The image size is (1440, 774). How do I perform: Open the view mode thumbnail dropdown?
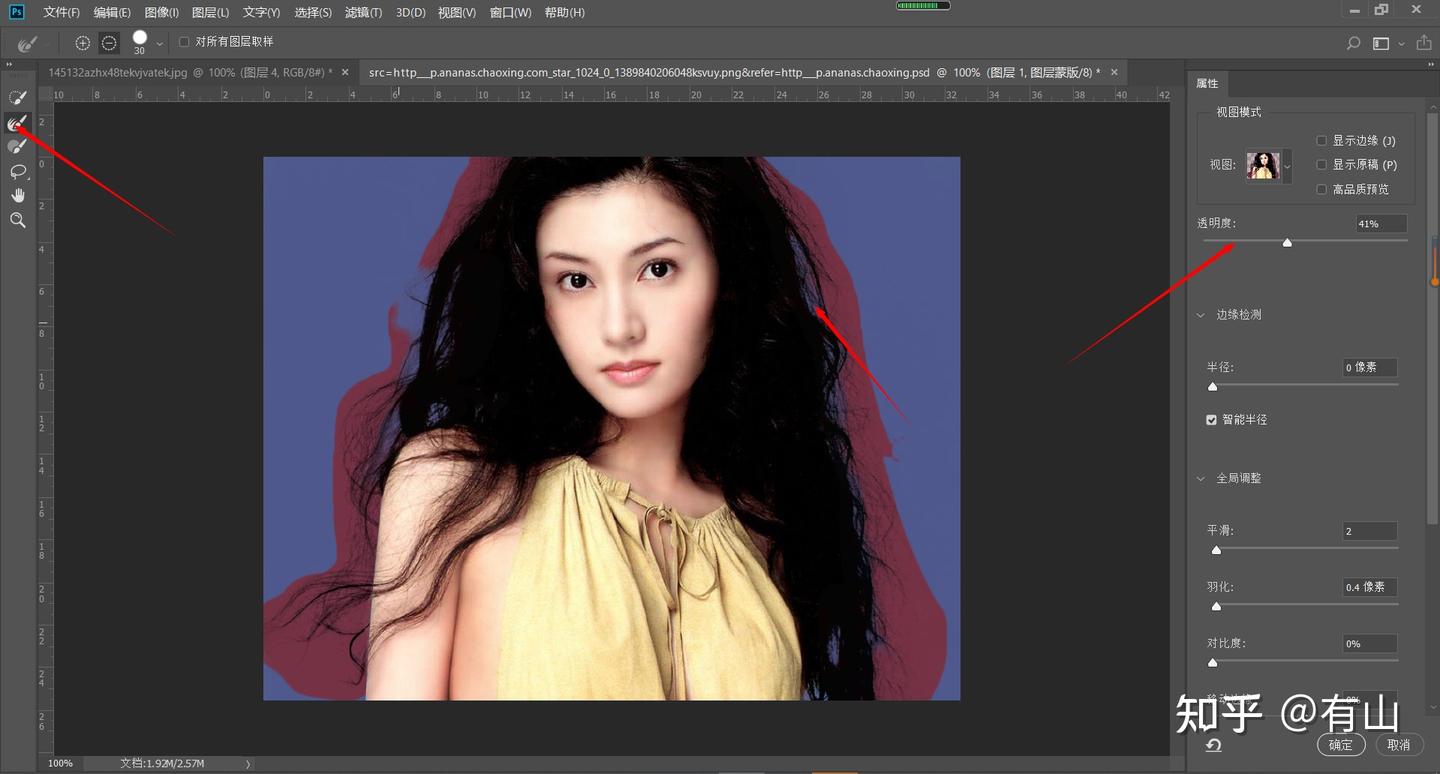(x=1287, y=166)
